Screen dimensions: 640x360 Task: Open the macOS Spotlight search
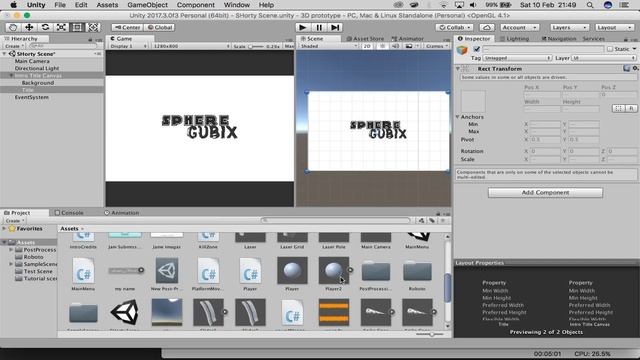590,5
